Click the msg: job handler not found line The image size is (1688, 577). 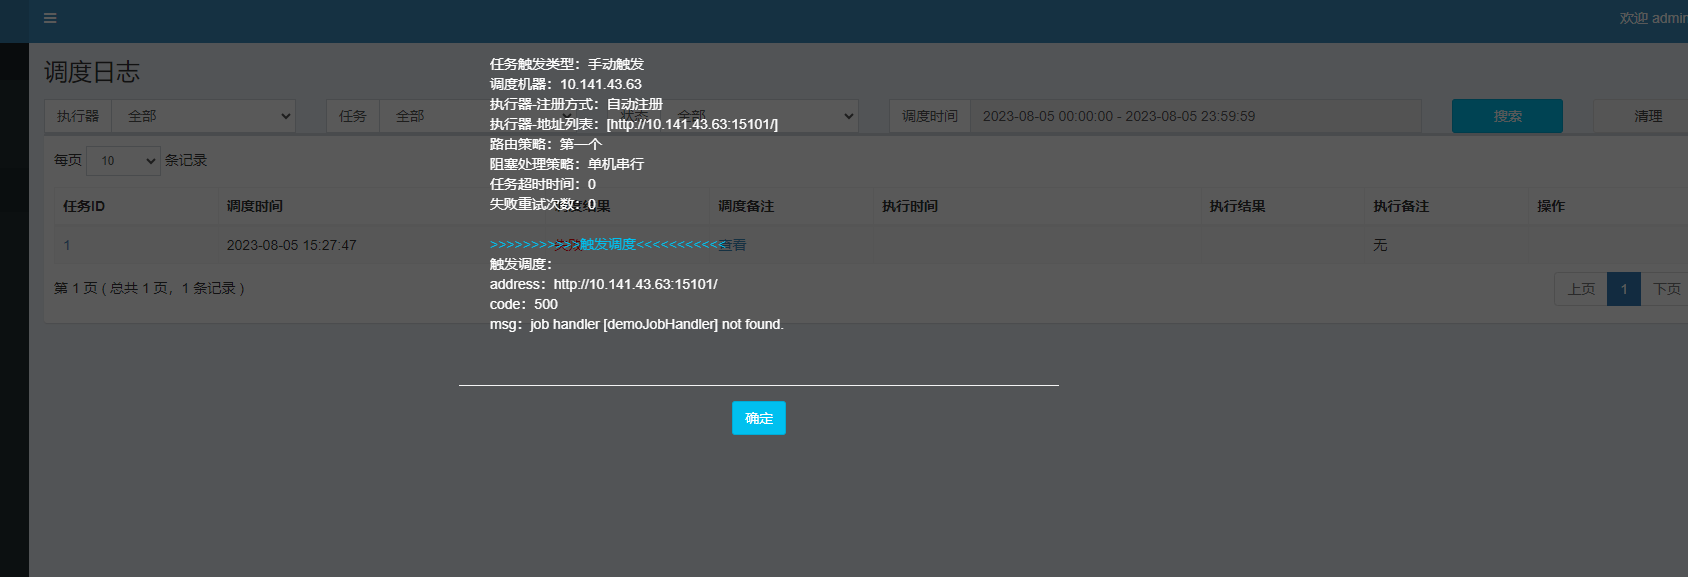pyautogui.click(x=637, y=324)
